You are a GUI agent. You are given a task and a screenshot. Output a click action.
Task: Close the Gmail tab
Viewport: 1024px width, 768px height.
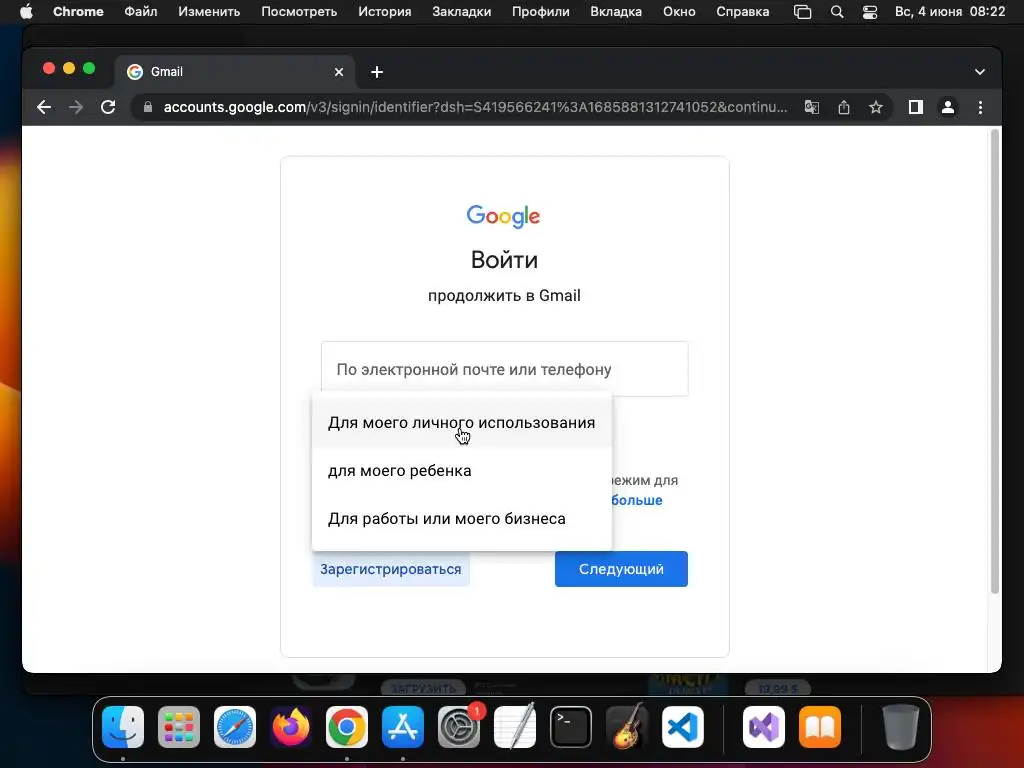pos(339,72)
